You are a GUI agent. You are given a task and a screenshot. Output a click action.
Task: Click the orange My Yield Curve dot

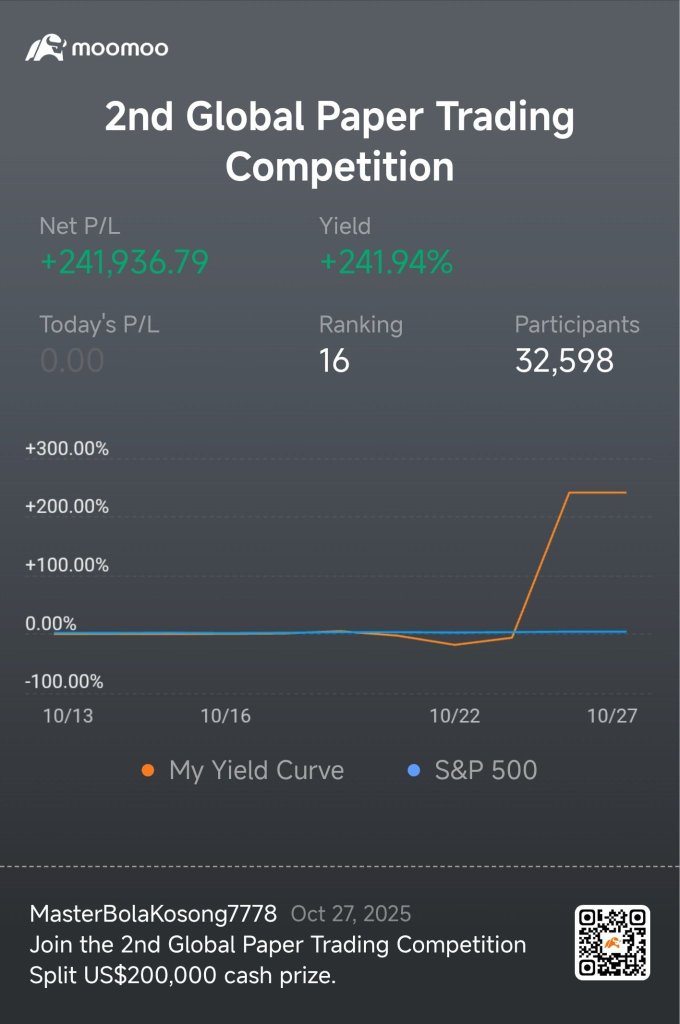coord(148,771)
